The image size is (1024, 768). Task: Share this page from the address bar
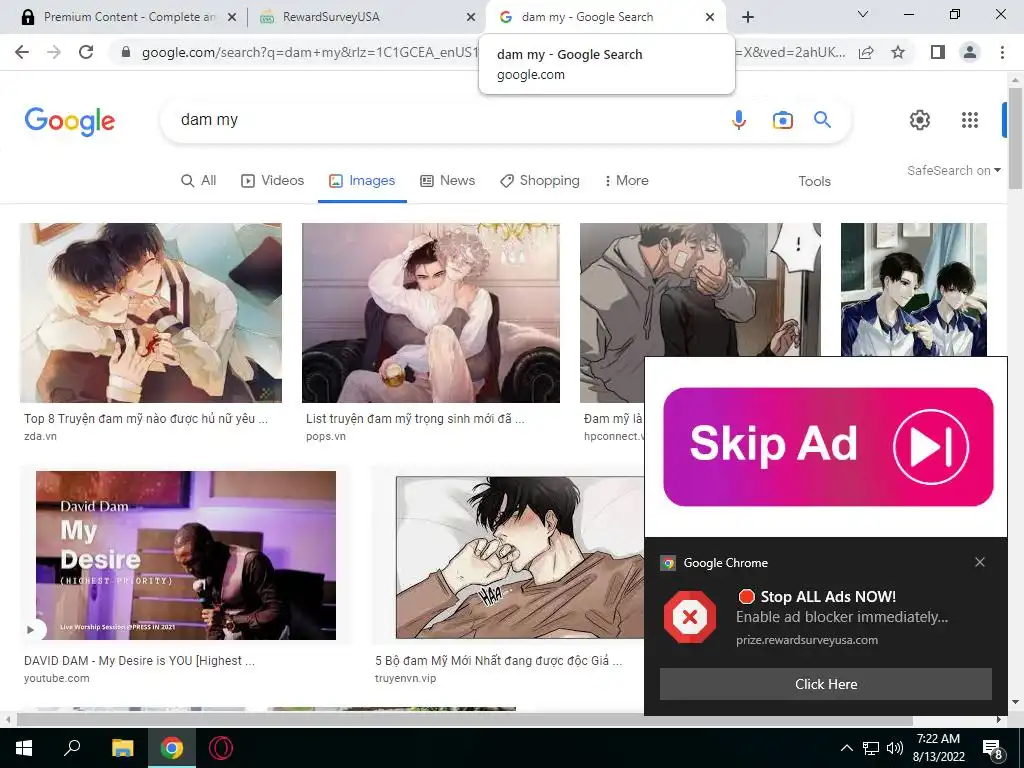tap(866, 52)
